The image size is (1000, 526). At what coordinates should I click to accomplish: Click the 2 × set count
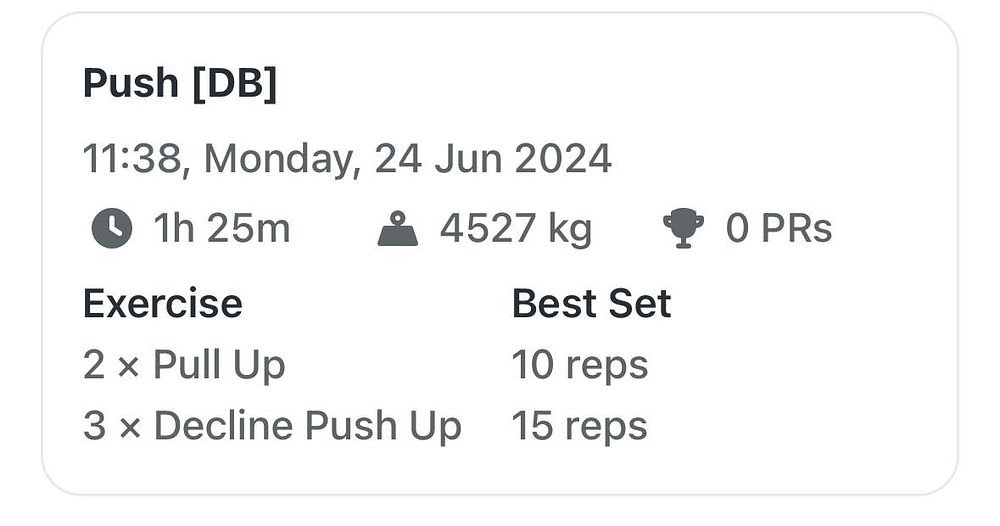coord(111,365)
